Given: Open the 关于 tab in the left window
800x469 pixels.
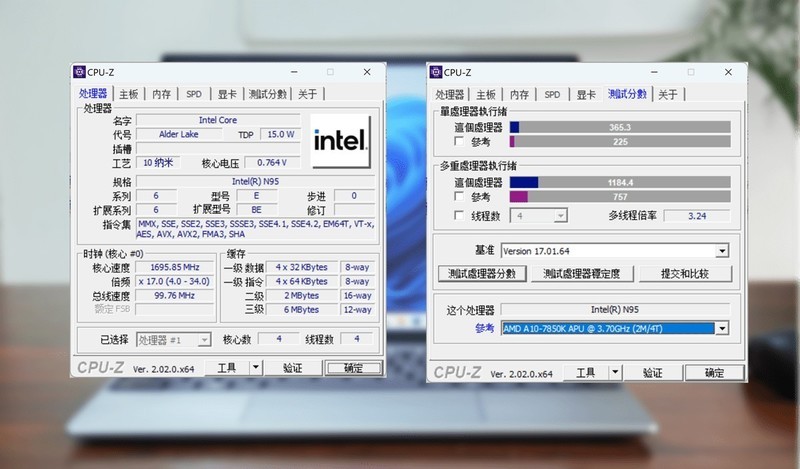Looking at the screenshot, I should click(x=308, y=94).
